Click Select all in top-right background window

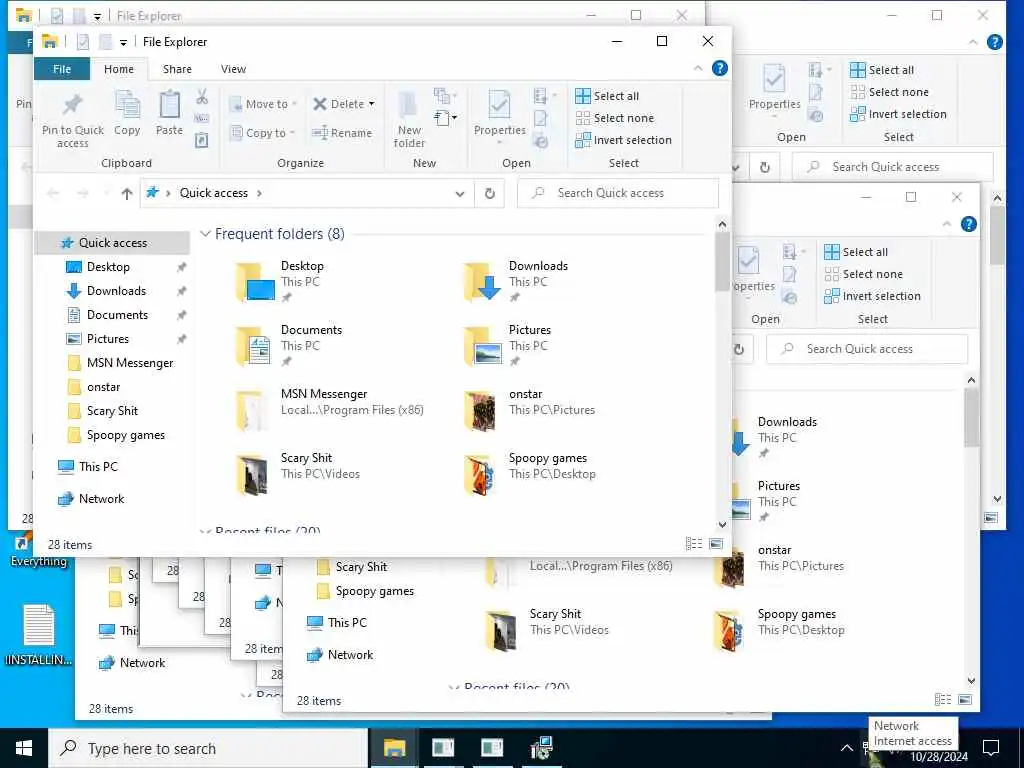click(882, 70)
